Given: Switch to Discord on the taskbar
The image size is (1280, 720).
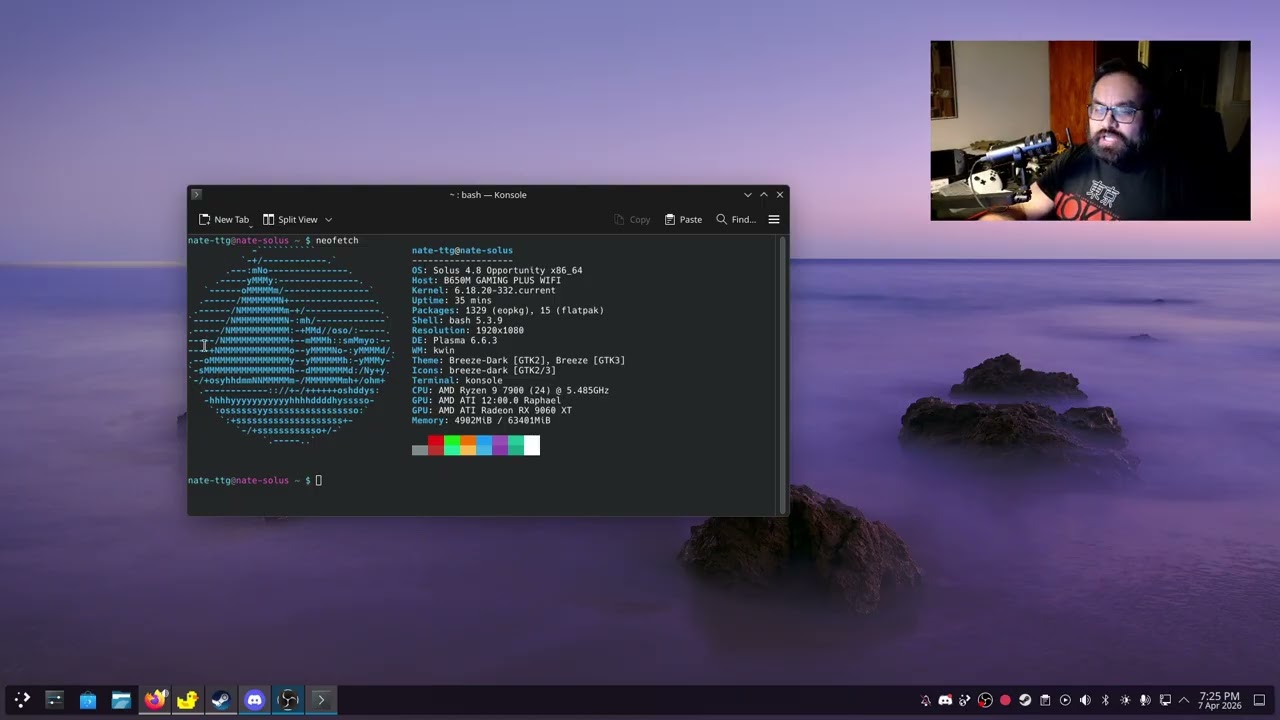Looking at the screenshot, I should pyautogui.click(x=254, y=700).
